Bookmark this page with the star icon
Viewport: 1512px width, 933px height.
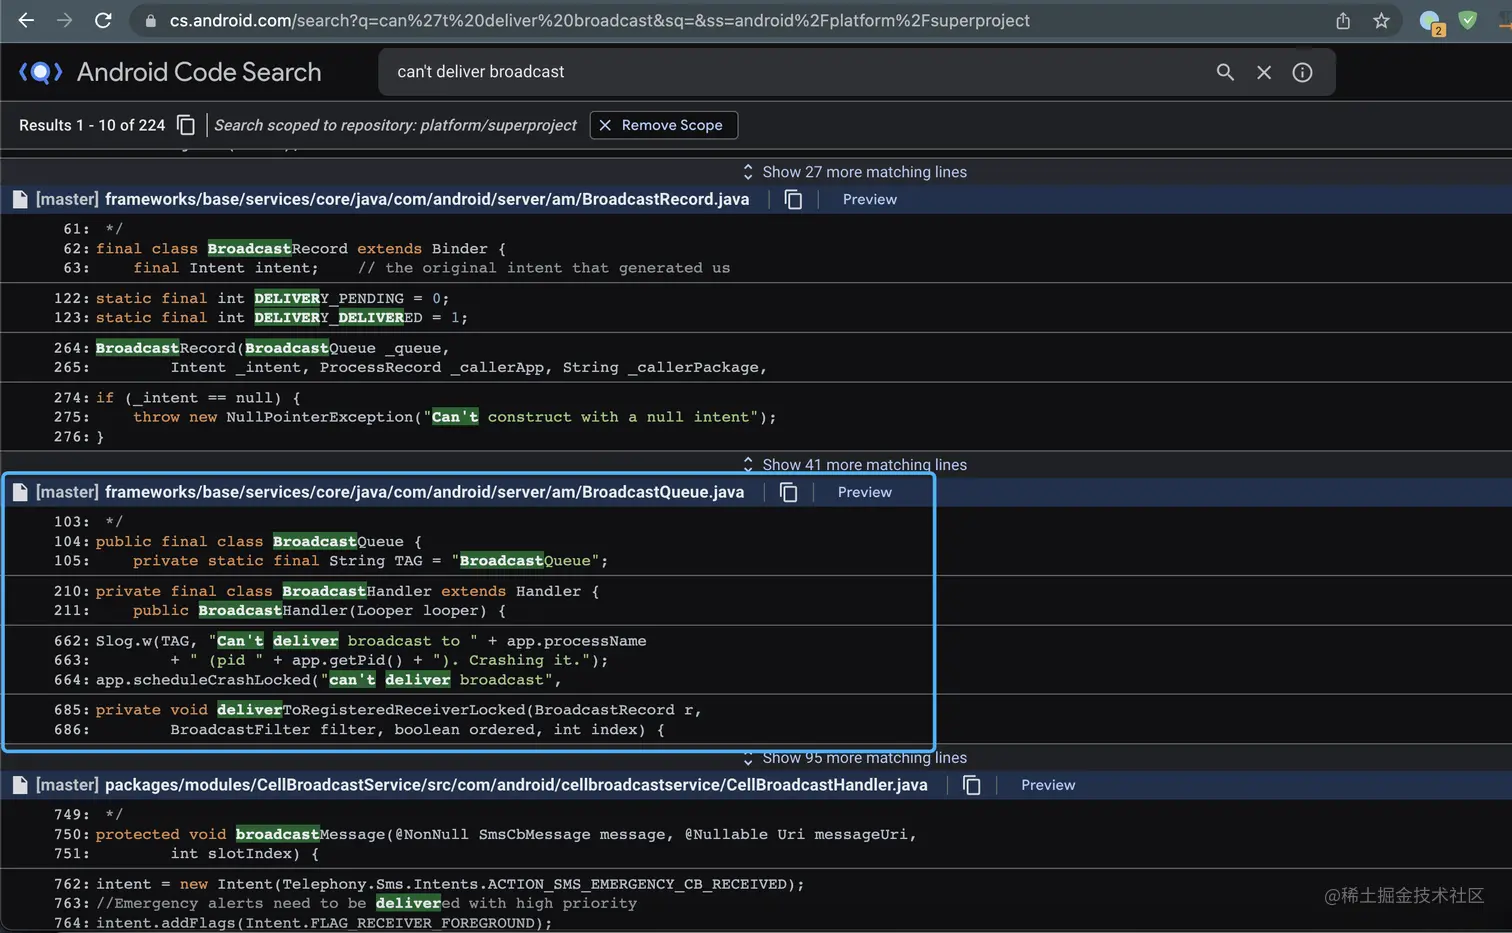1381,21
